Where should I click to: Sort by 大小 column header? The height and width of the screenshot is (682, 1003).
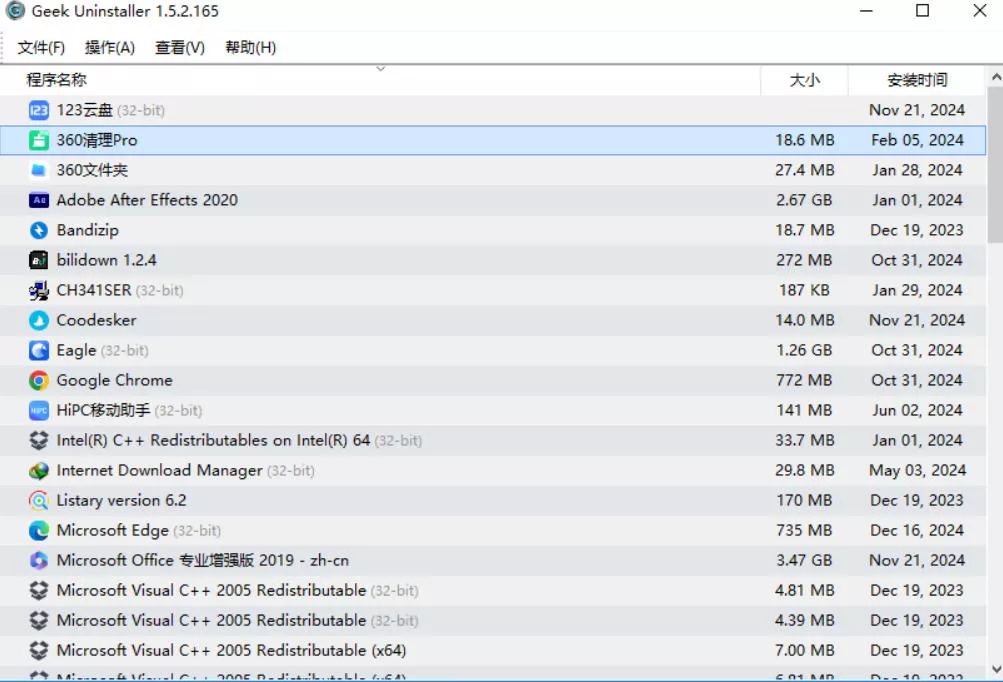click(804, 80)
